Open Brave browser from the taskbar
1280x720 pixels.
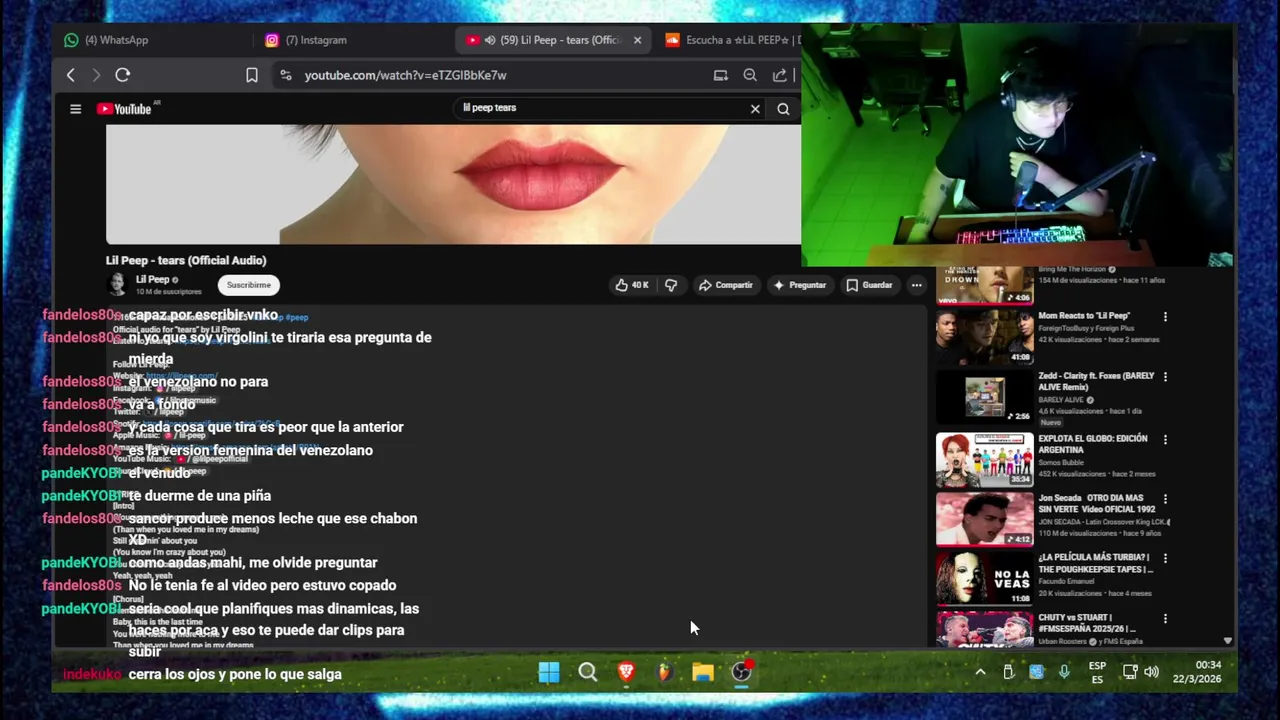pyautogui.click(x=626, y=672)
